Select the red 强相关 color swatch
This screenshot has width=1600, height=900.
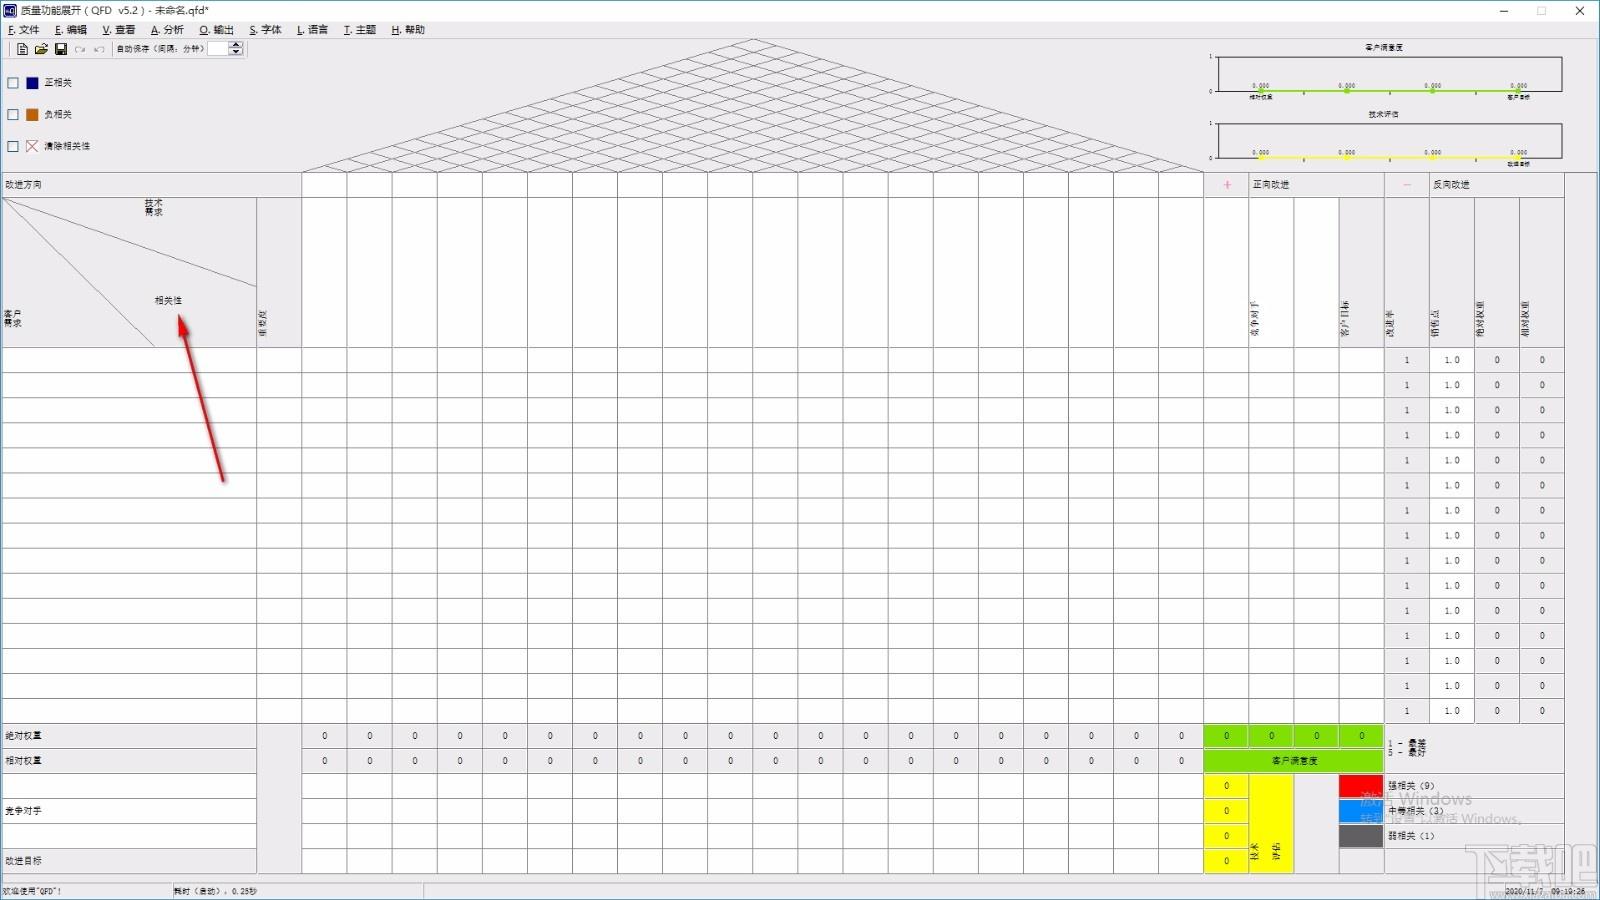(x=1361, y=786)
